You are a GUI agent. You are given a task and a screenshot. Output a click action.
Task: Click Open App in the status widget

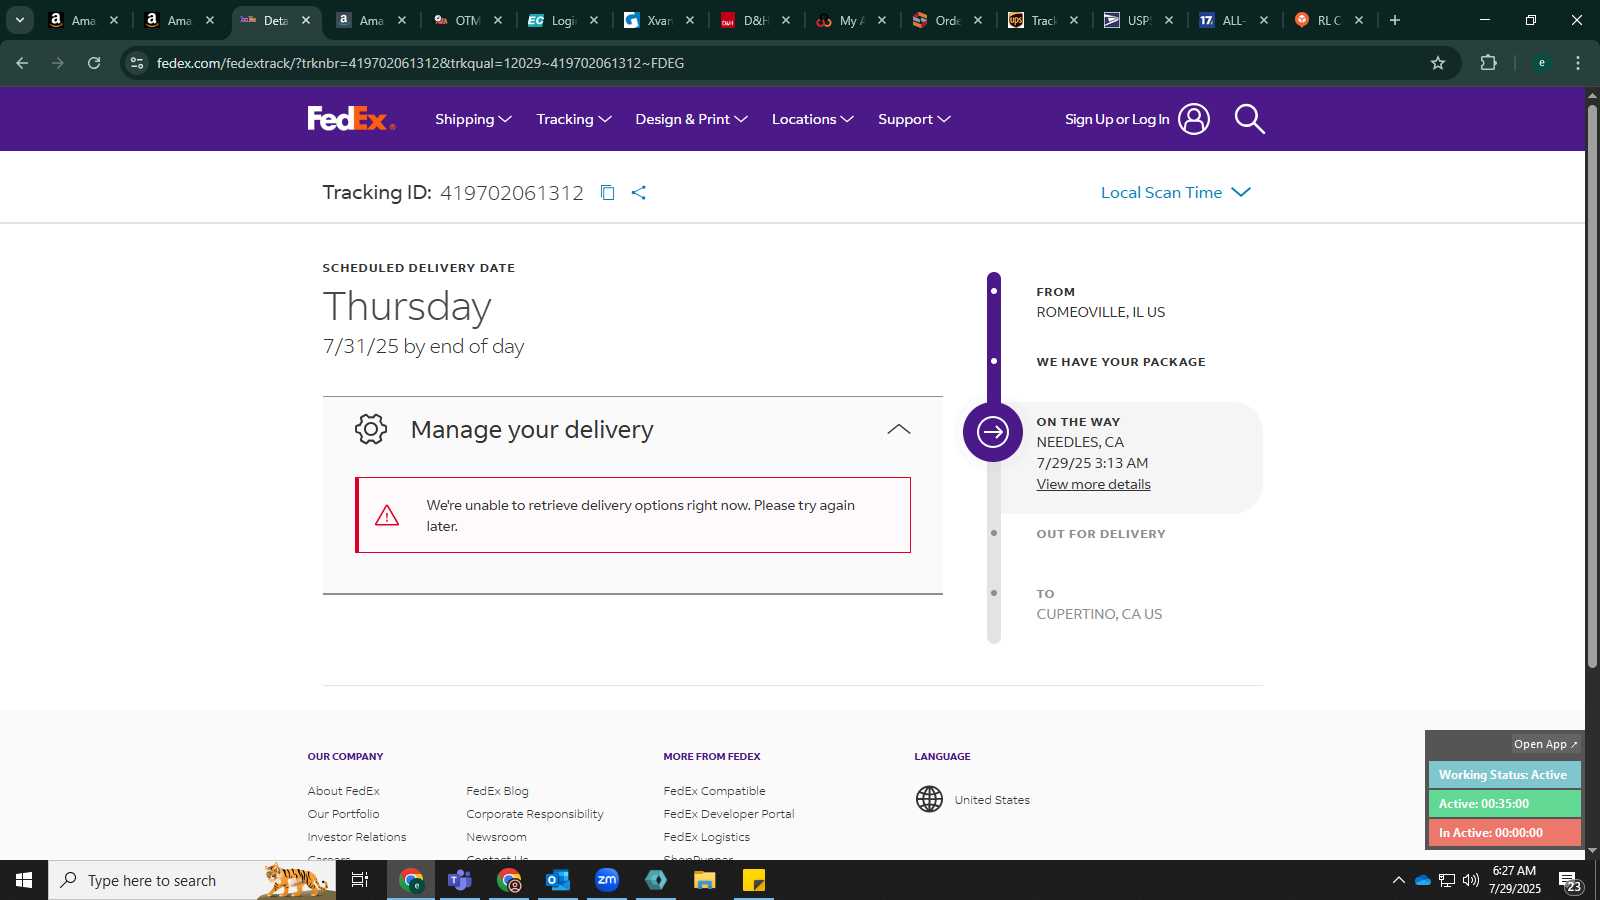coord(1545,744)
